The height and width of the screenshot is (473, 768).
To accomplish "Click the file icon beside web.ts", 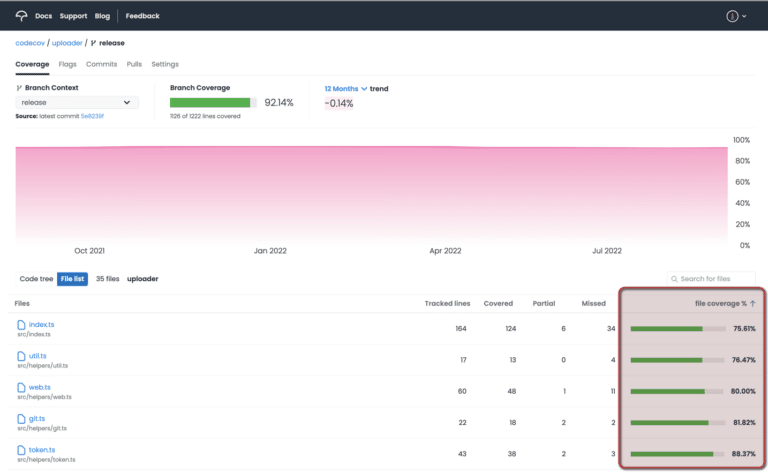I will pos(21,387).
